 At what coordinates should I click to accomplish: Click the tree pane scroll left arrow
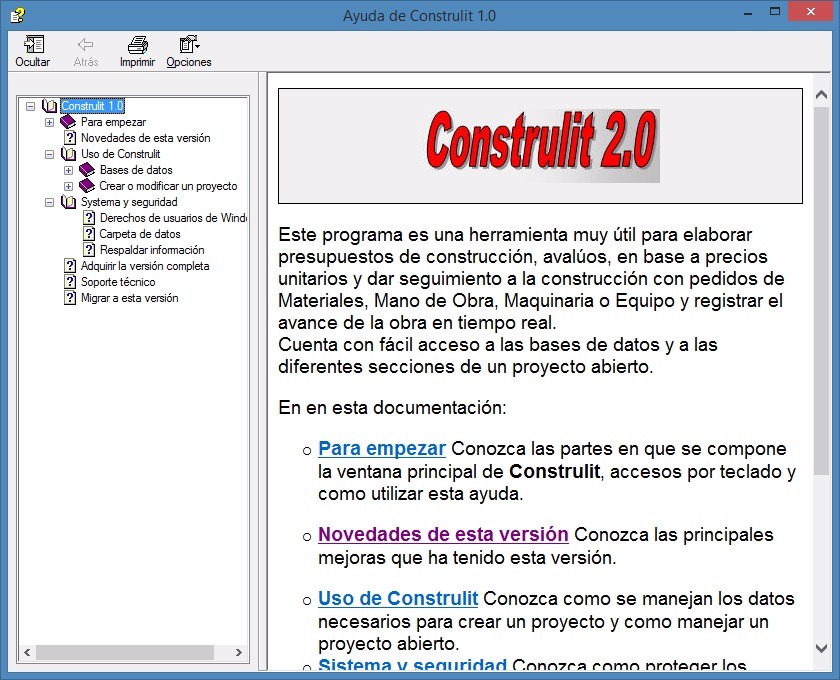(27, 652)
